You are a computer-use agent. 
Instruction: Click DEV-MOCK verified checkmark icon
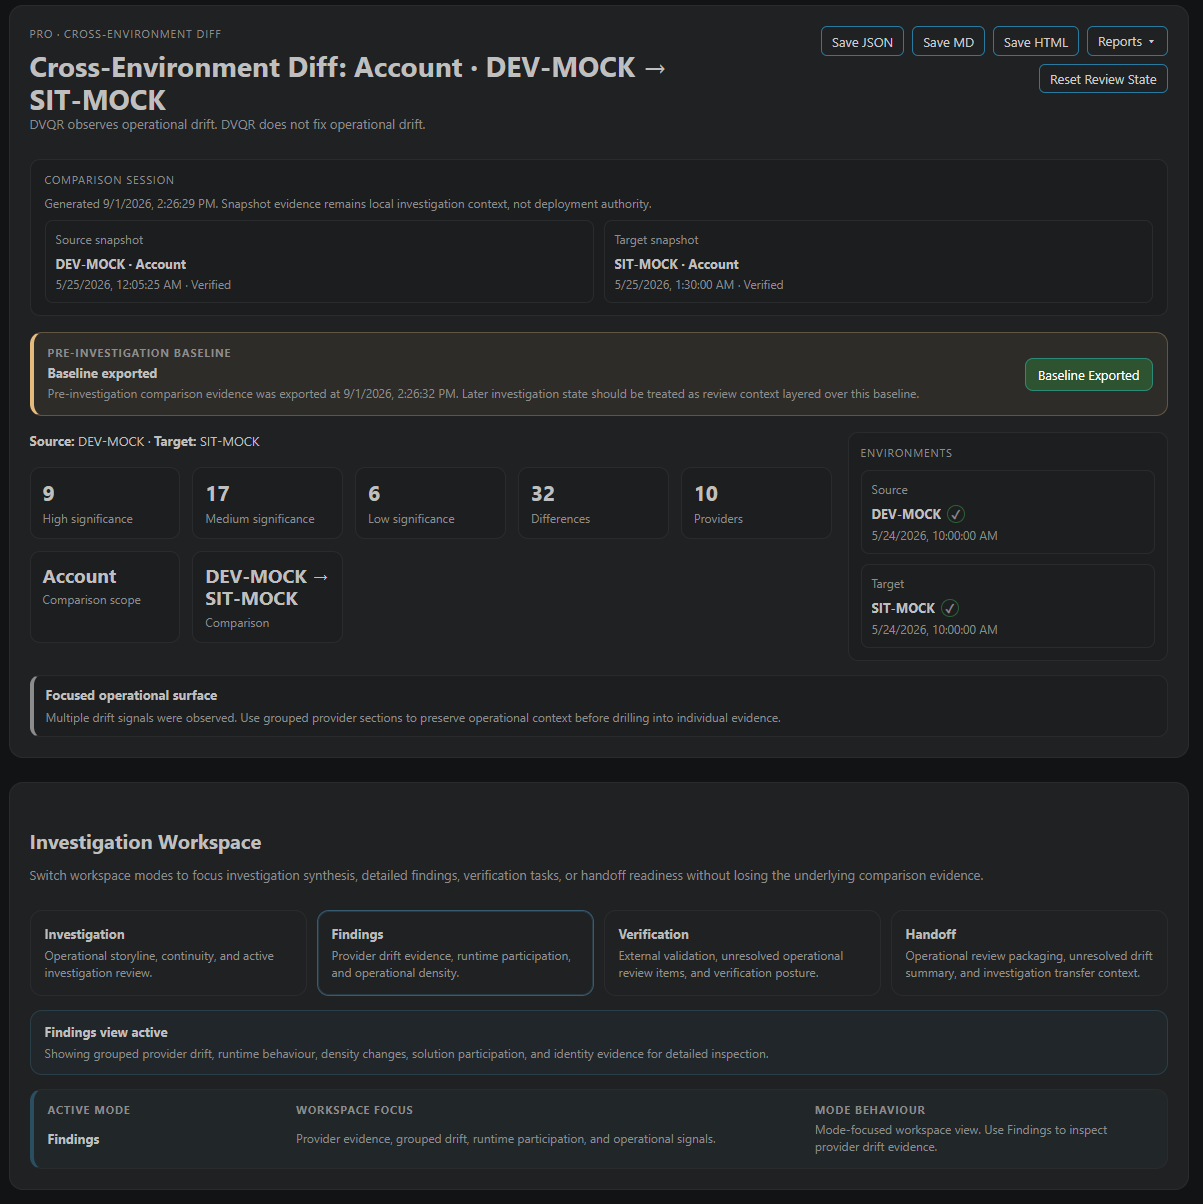(x=956, y=514)
